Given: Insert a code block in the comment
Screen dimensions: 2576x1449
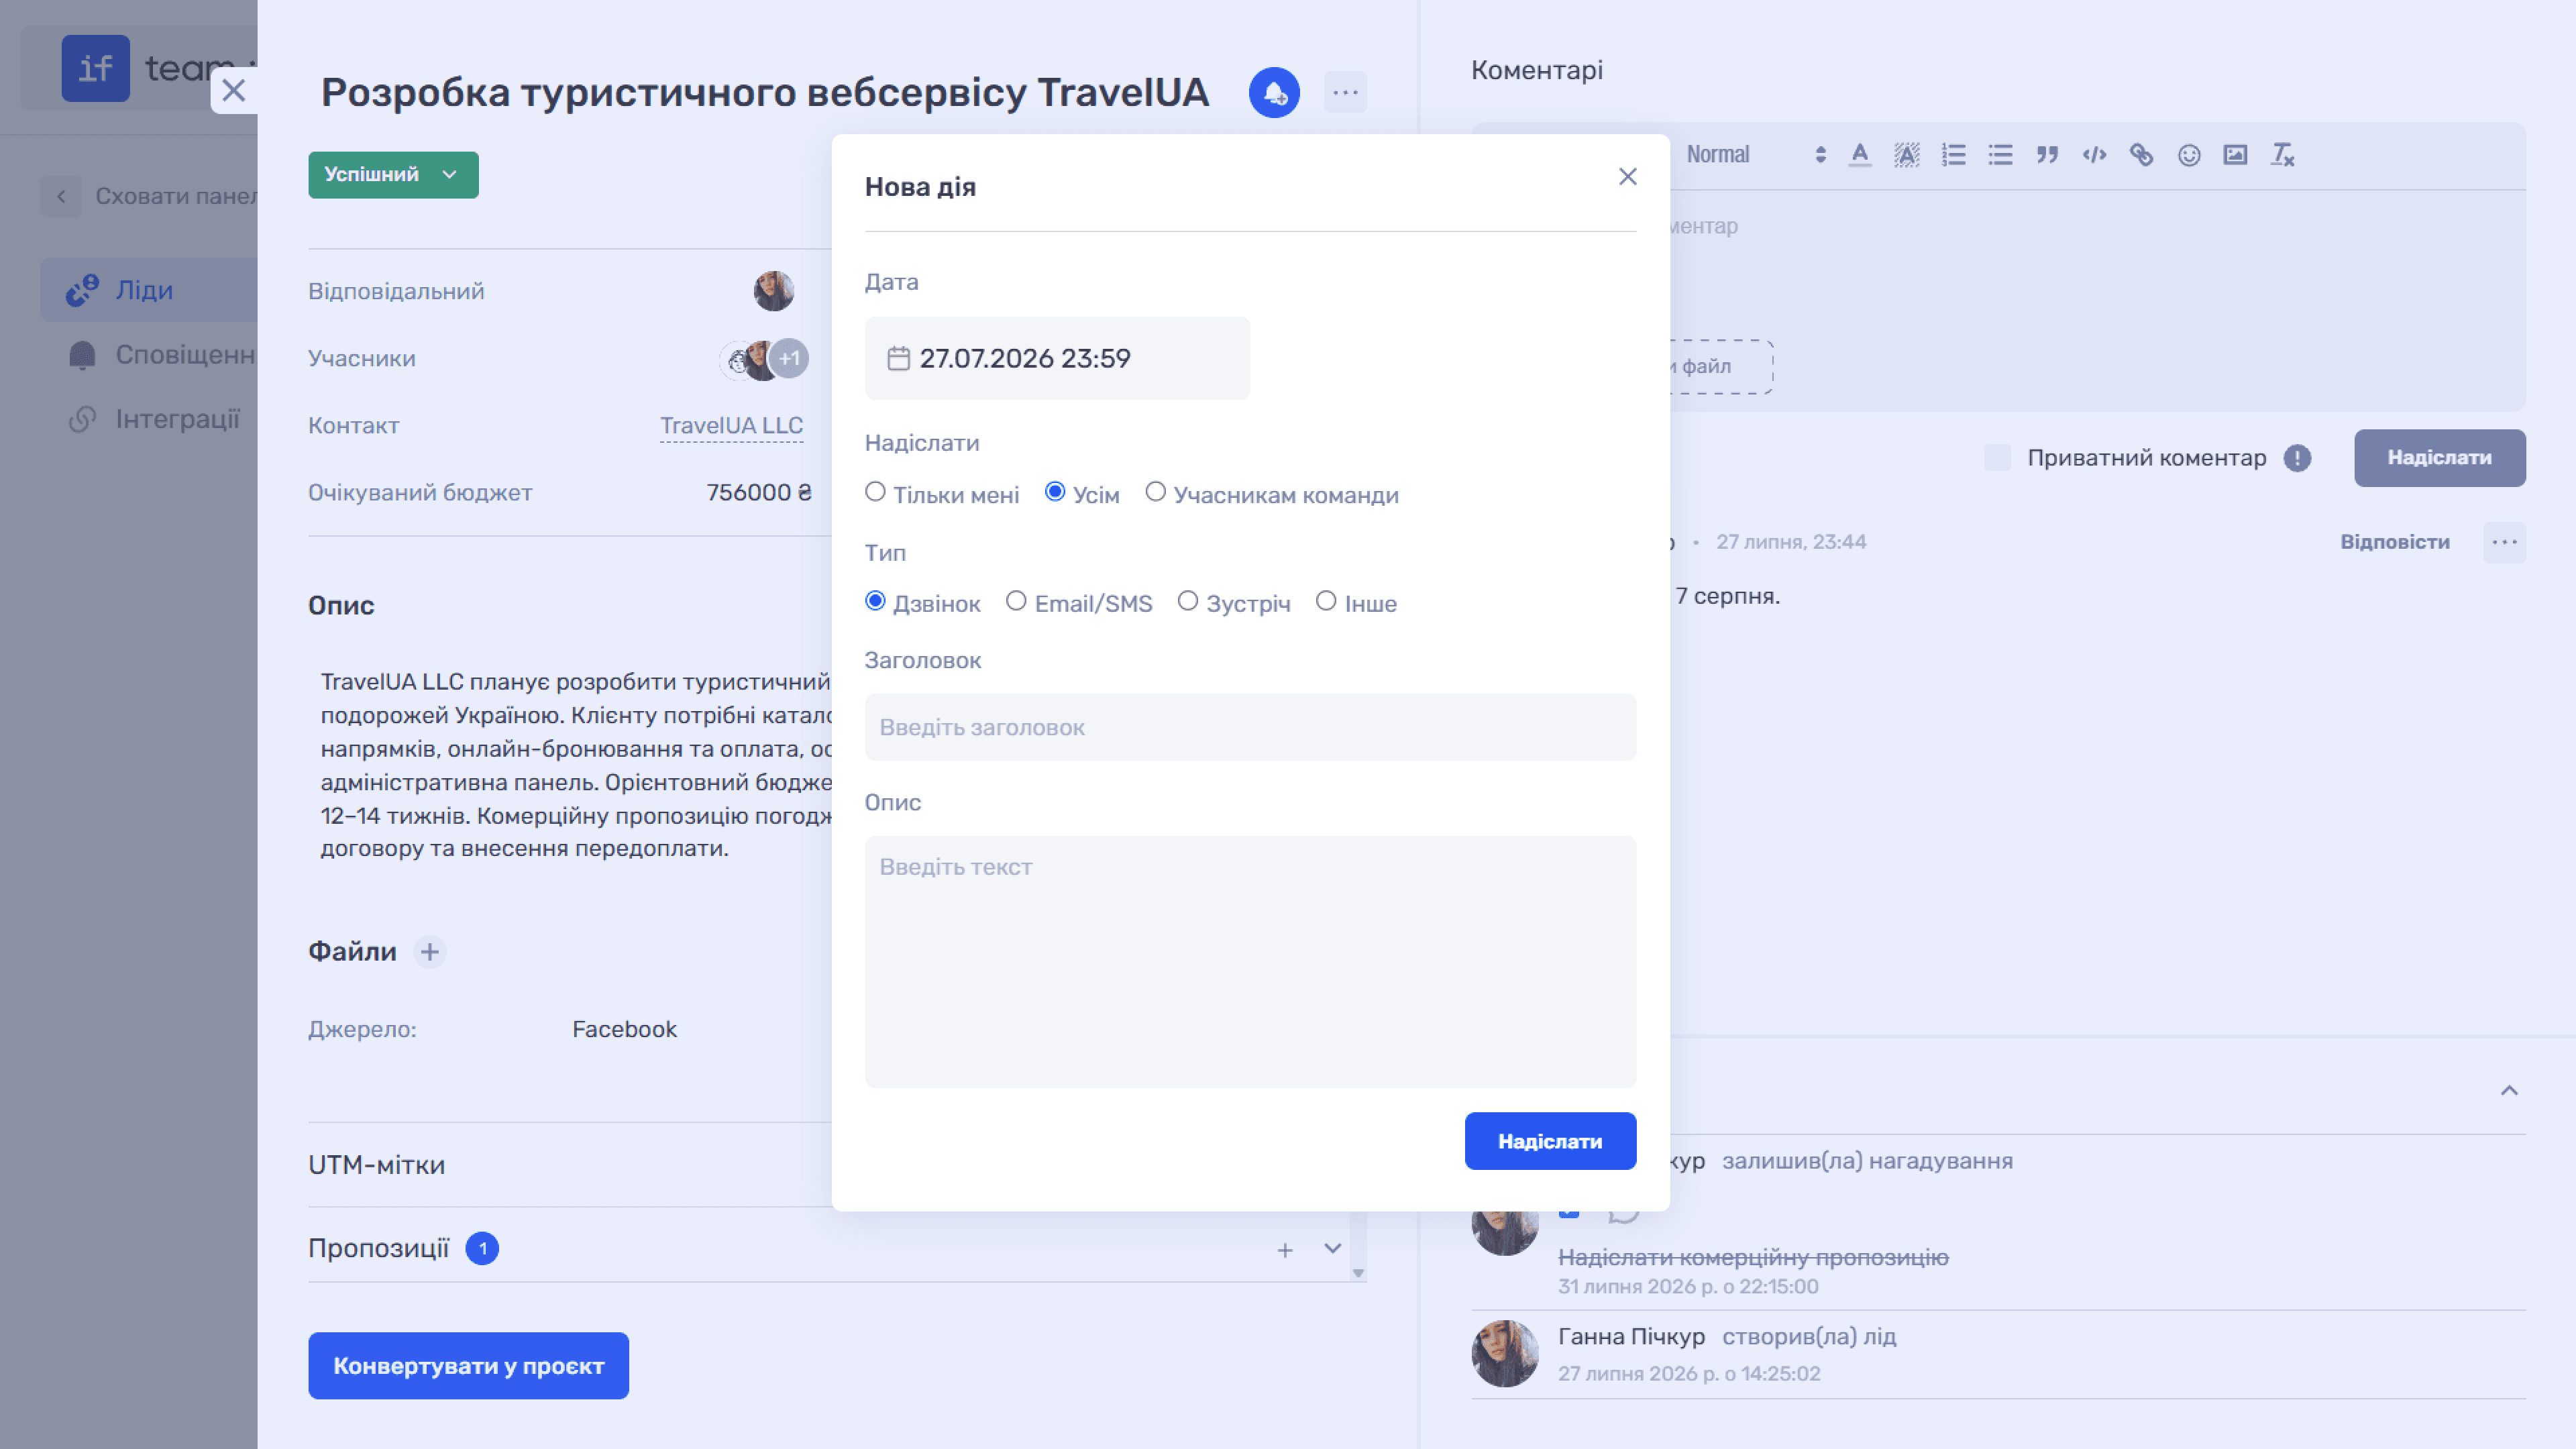Looking at the screenshot, I should pos(2095,155).
